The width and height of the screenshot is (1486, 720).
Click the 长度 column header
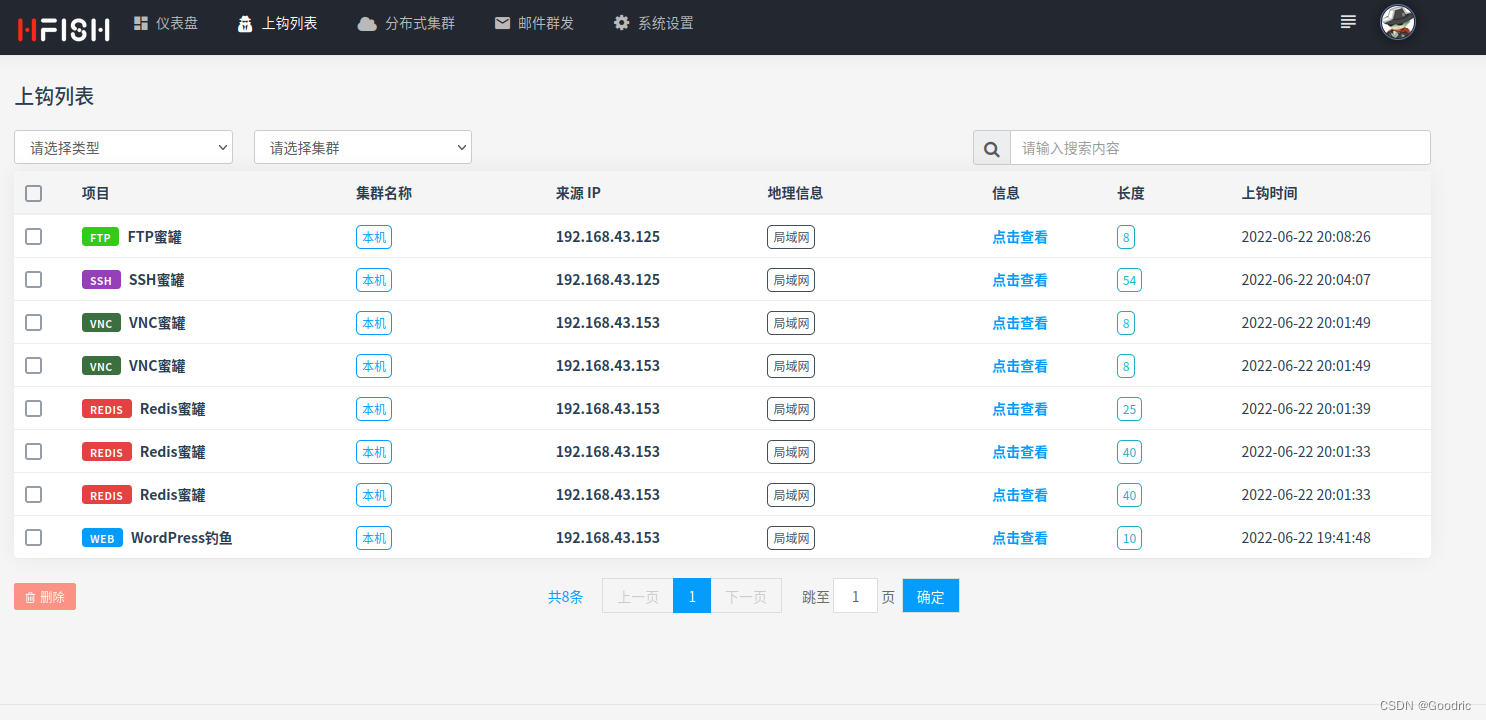1131,193
